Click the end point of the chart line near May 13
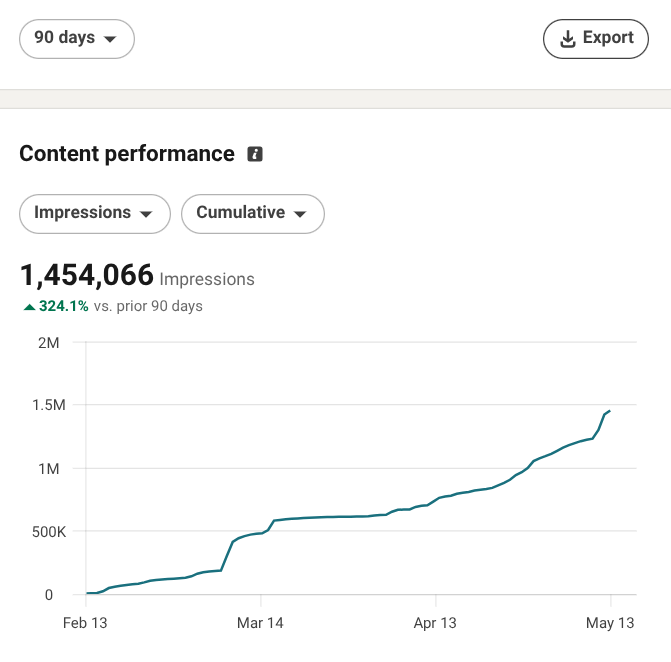Viewport: 671px width, 662px height. click(609, 411)
